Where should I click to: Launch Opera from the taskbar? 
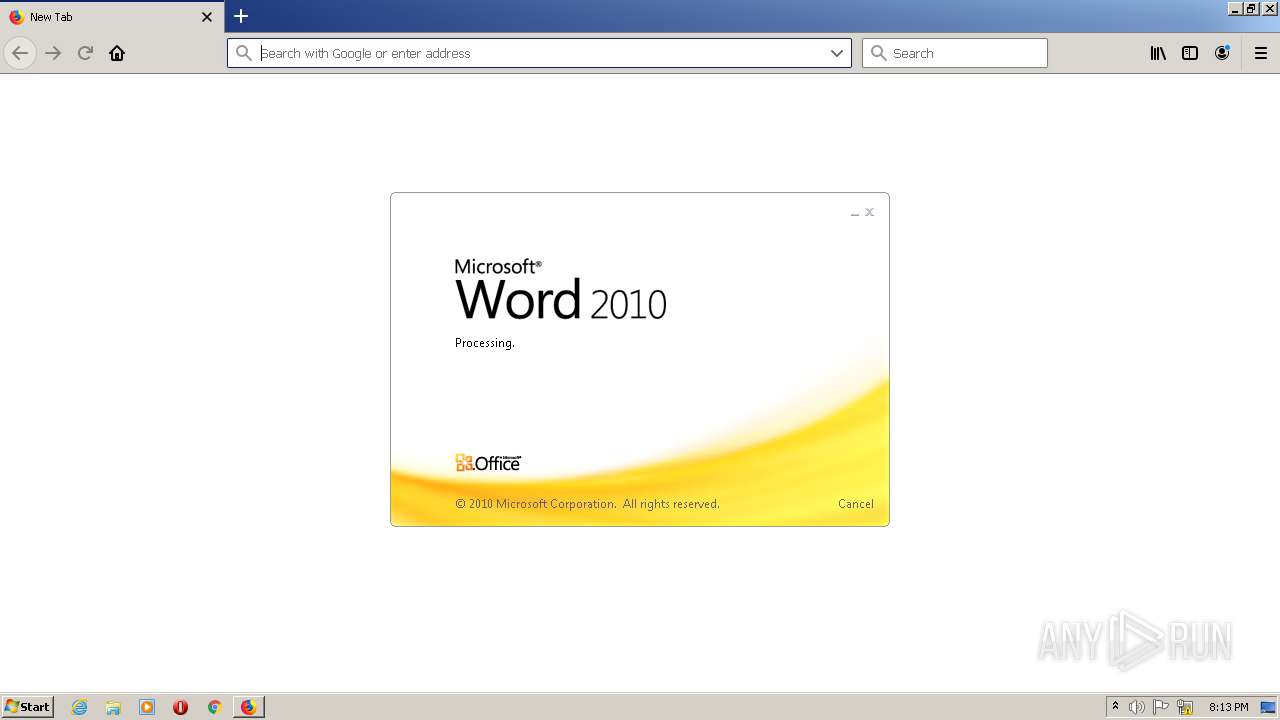pyautogui.click(x=180, y=707)
